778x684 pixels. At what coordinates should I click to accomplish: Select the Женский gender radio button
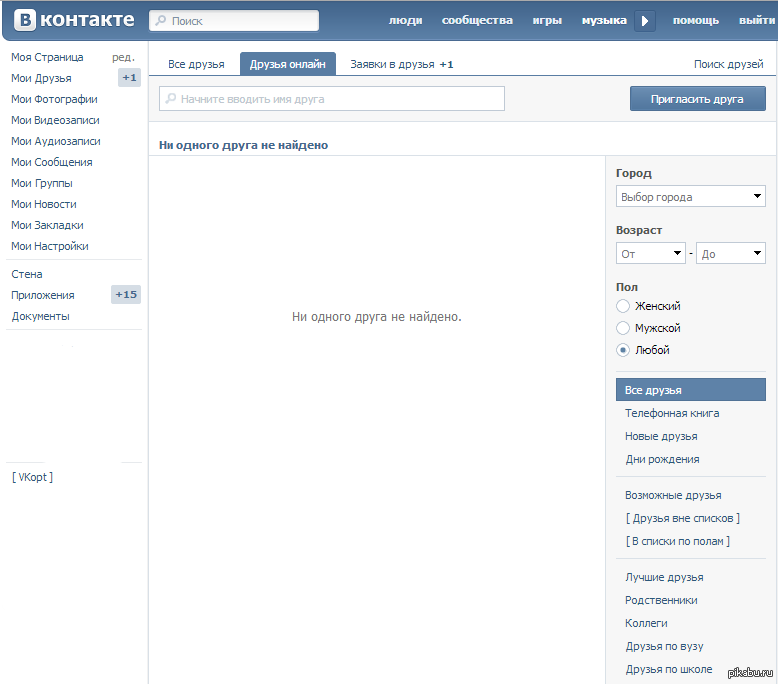click(x=623, y=306)
